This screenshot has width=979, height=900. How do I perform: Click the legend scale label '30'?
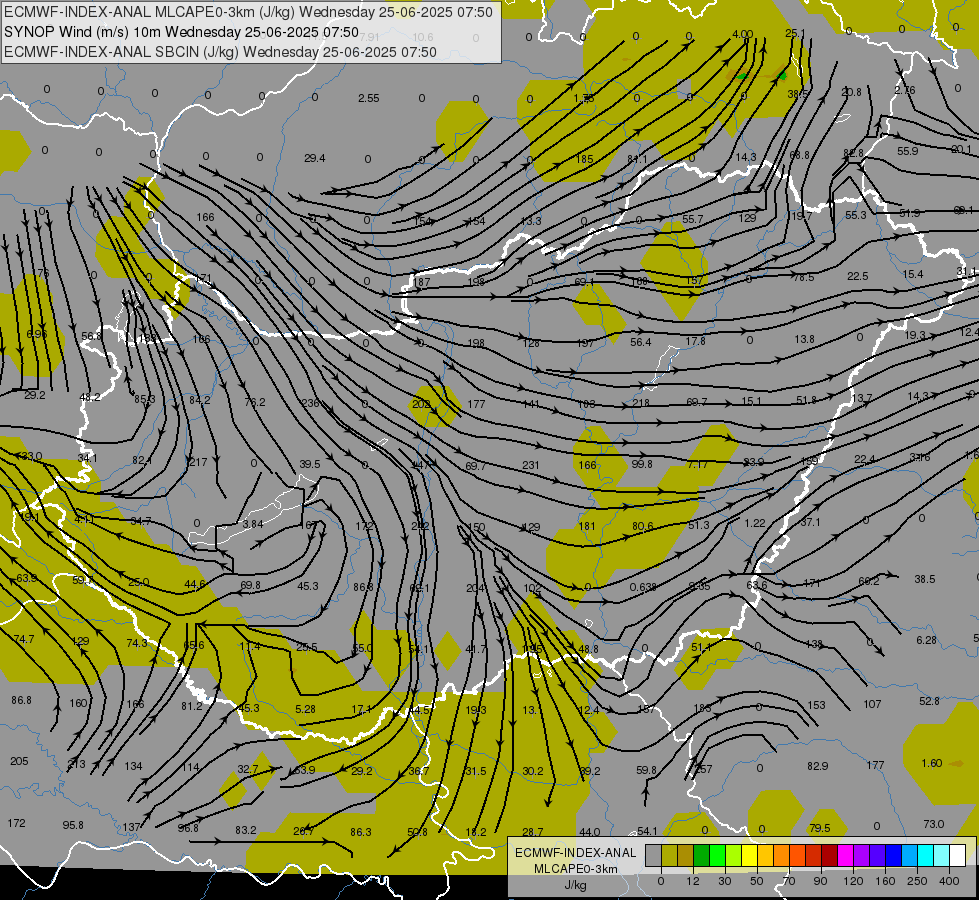pos(725,881)
